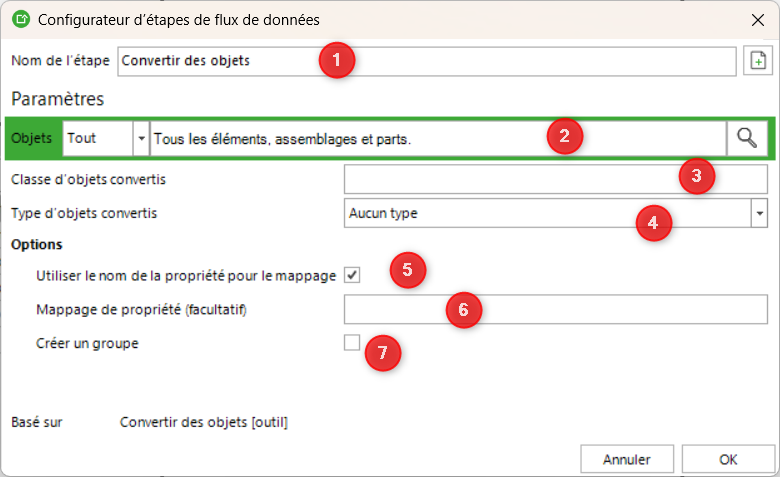Click red numbered marker 6
The width and height of the screenshot is (780, 477).
[x=463, y=310]
